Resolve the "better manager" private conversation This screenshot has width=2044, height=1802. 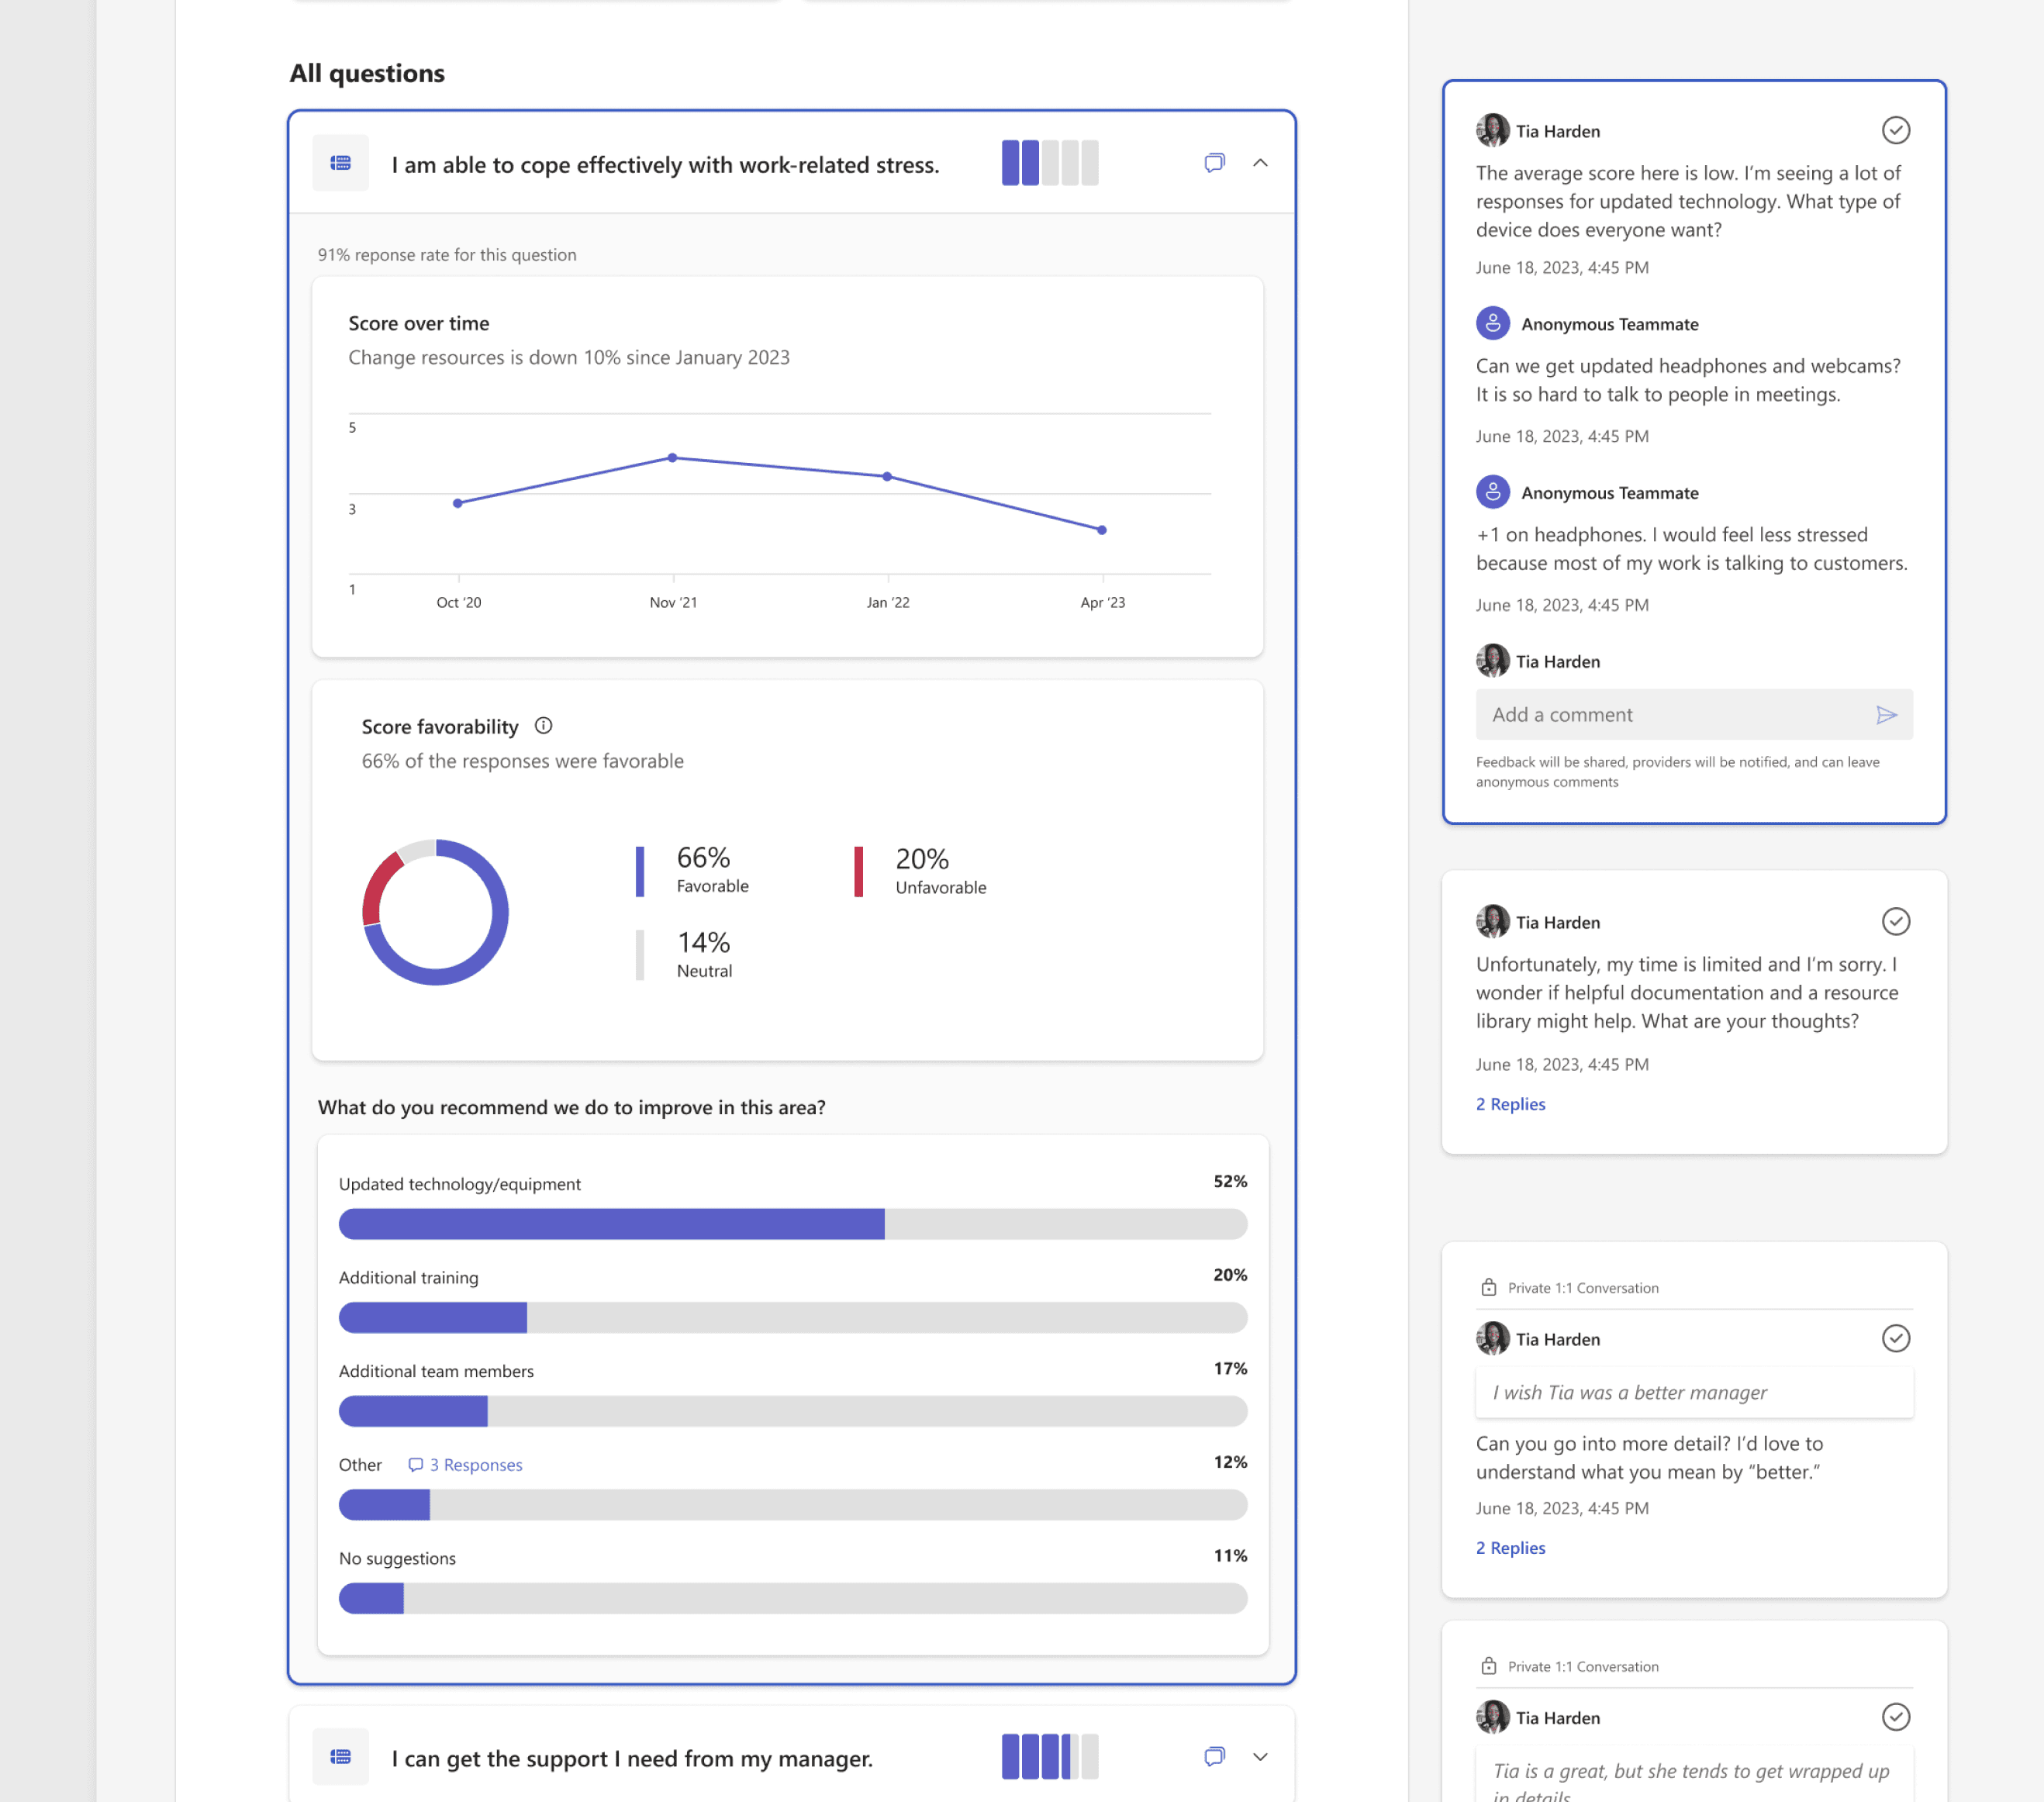pos(1895,1339)
